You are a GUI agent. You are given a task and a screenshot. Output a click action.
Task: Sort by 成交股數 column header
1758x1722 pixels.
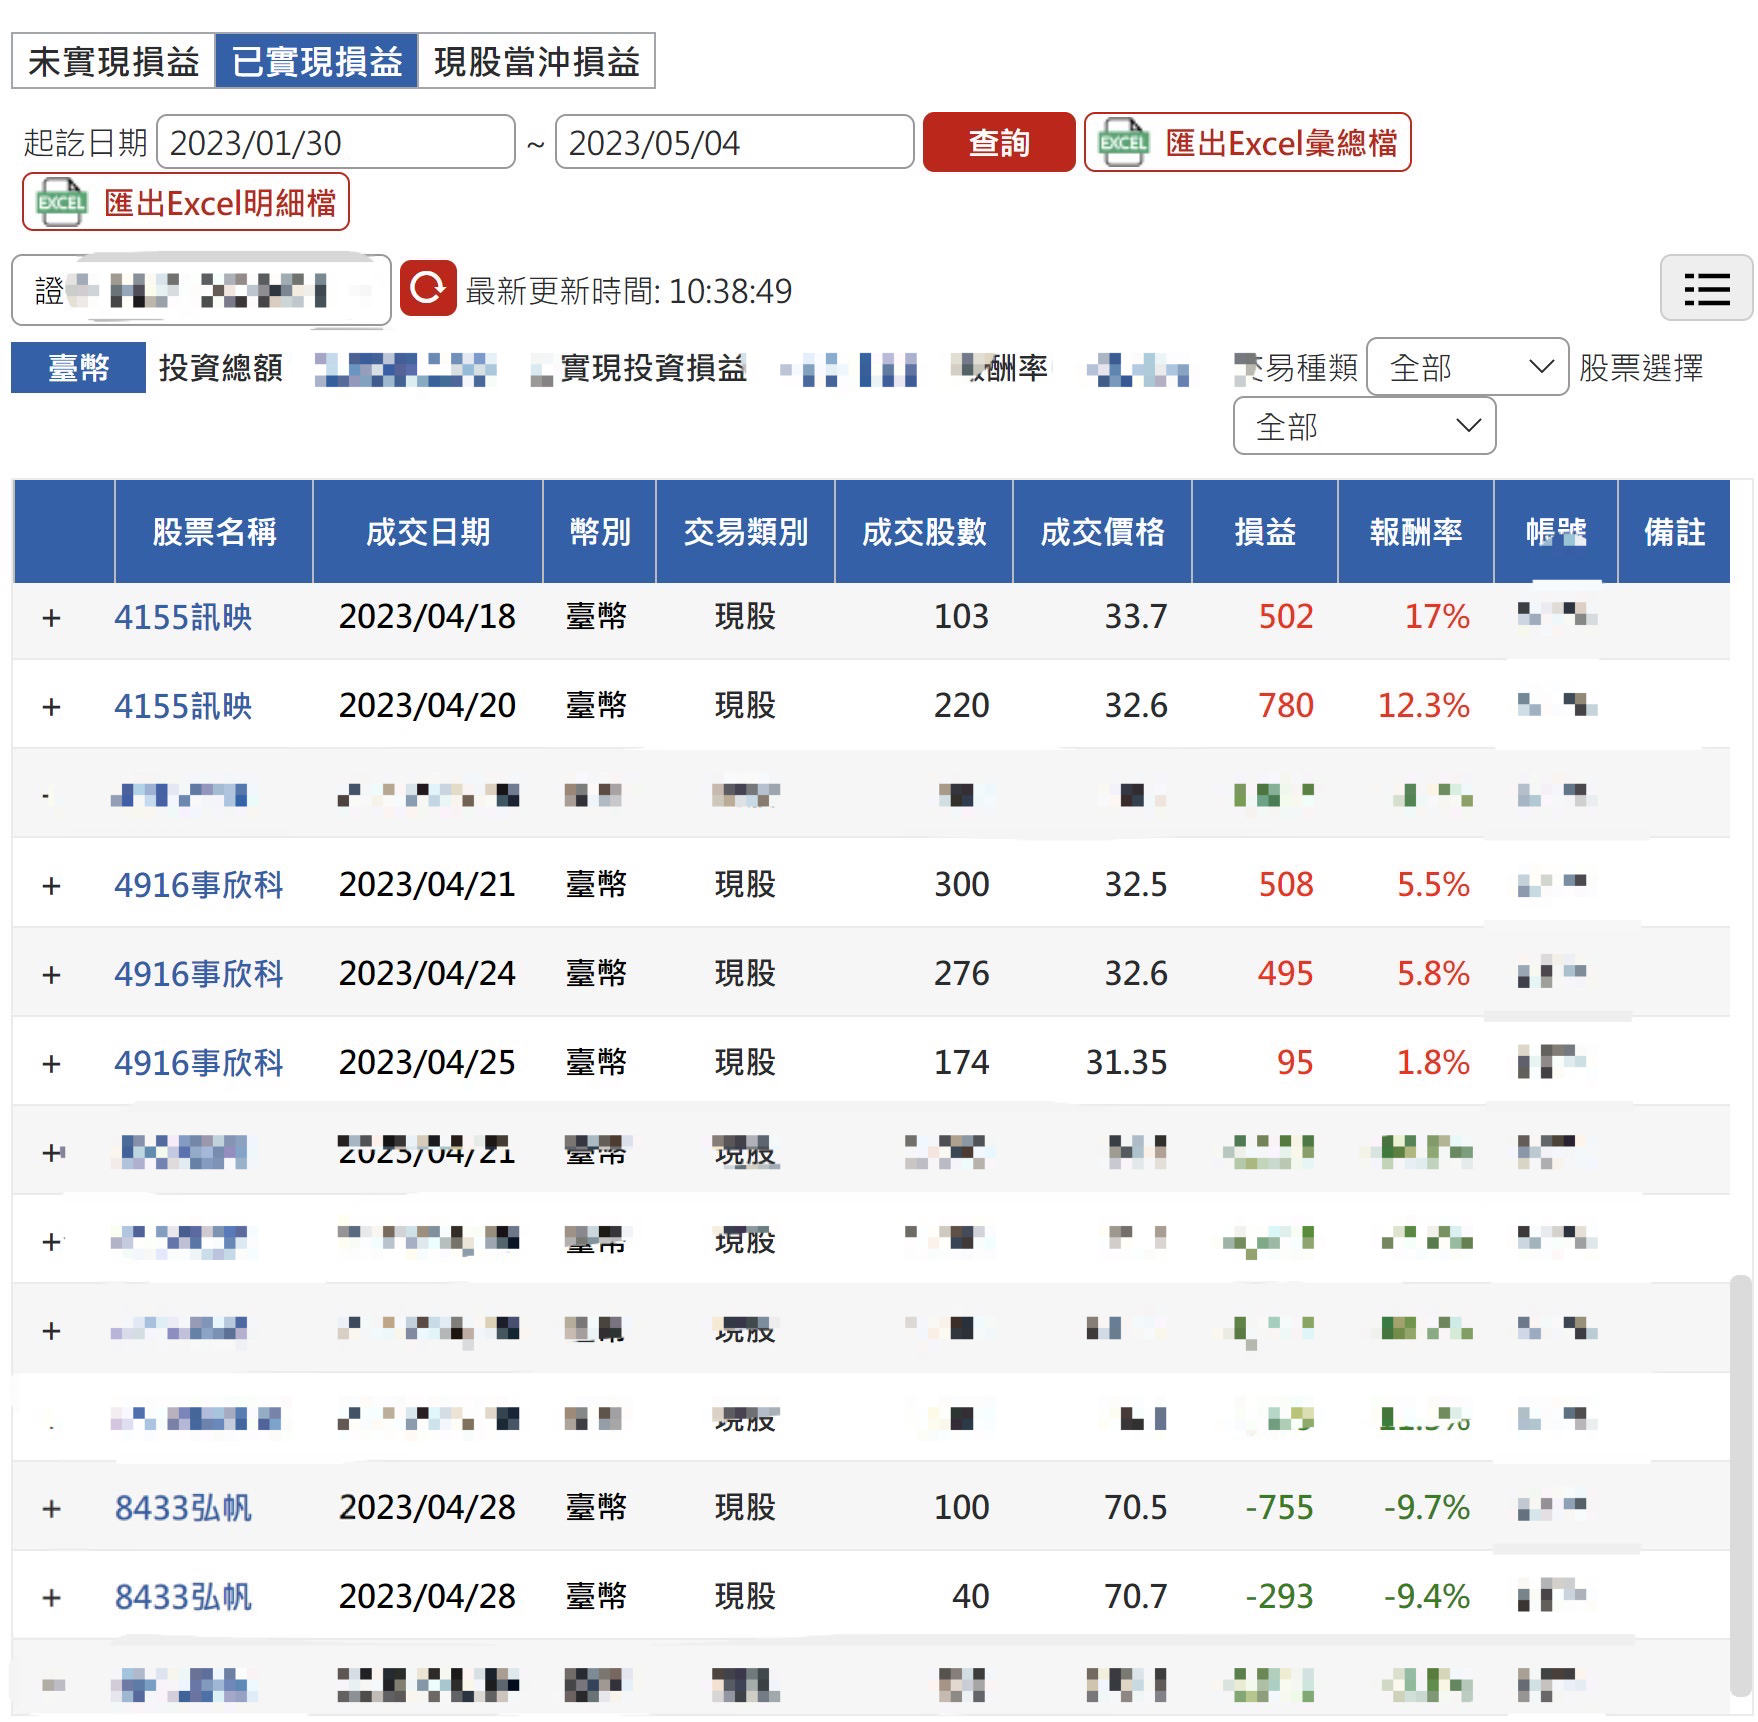(924, 532)
